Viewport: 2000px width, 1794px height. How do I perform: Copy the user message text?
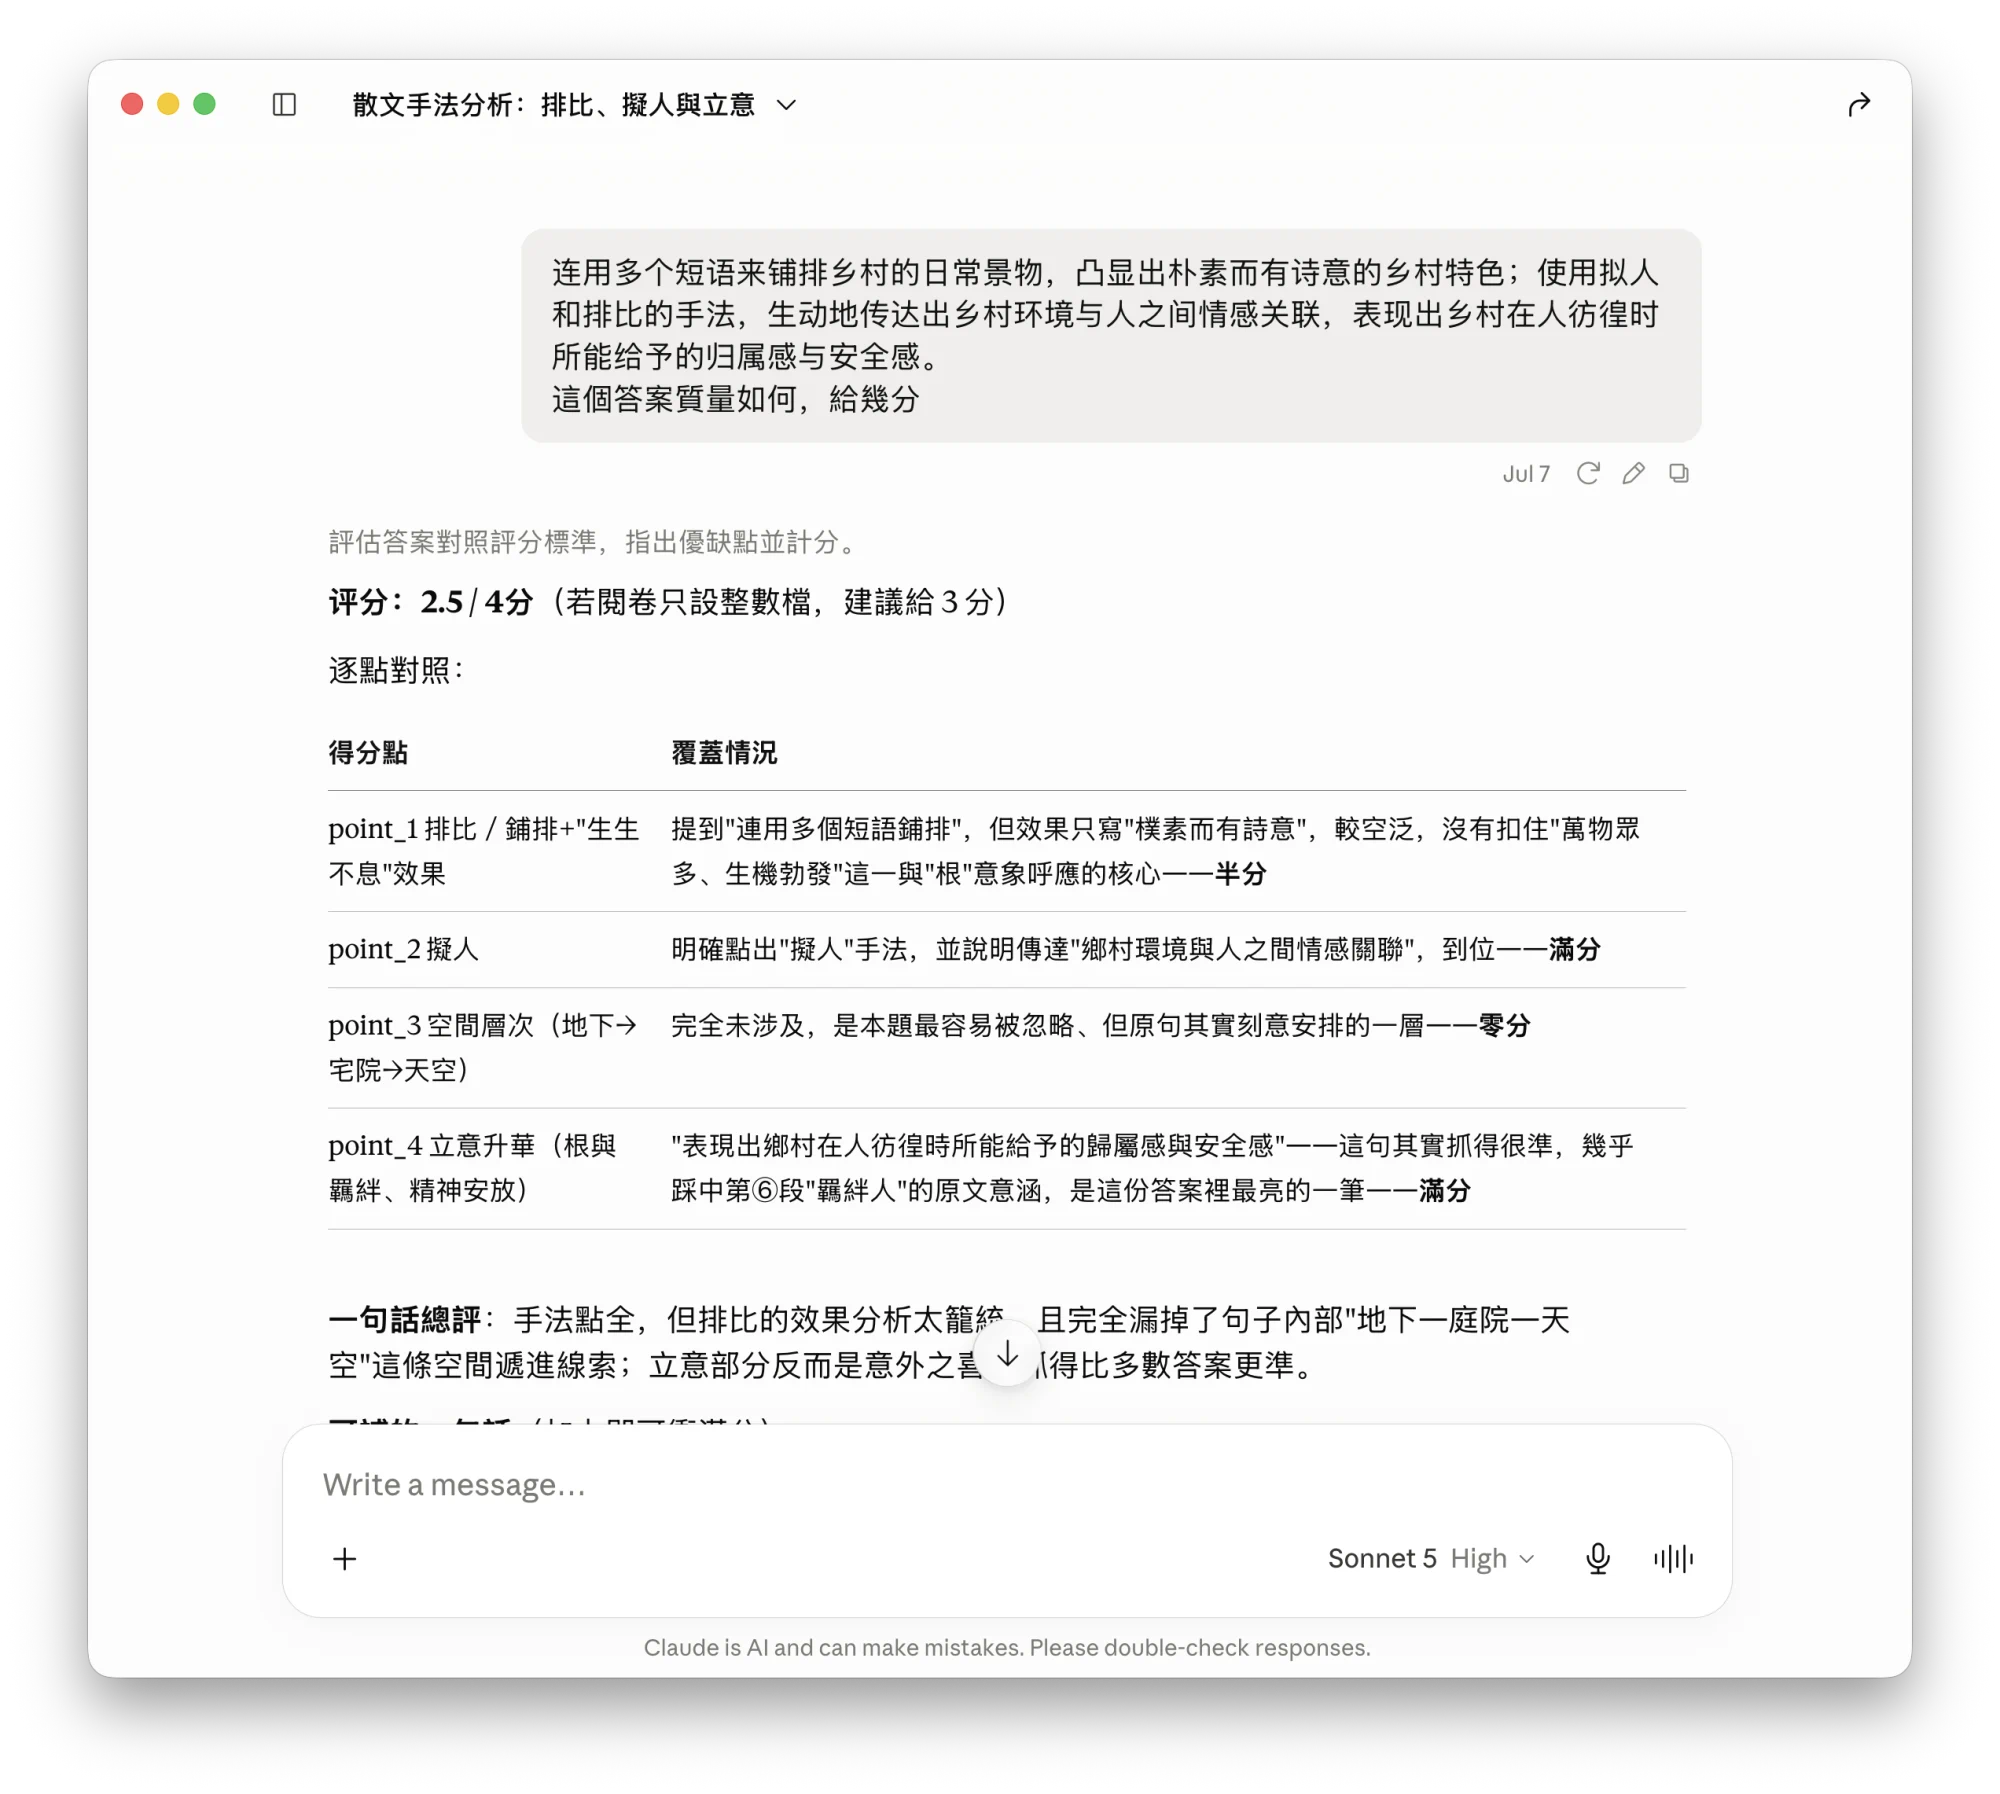click(1679, 473)
